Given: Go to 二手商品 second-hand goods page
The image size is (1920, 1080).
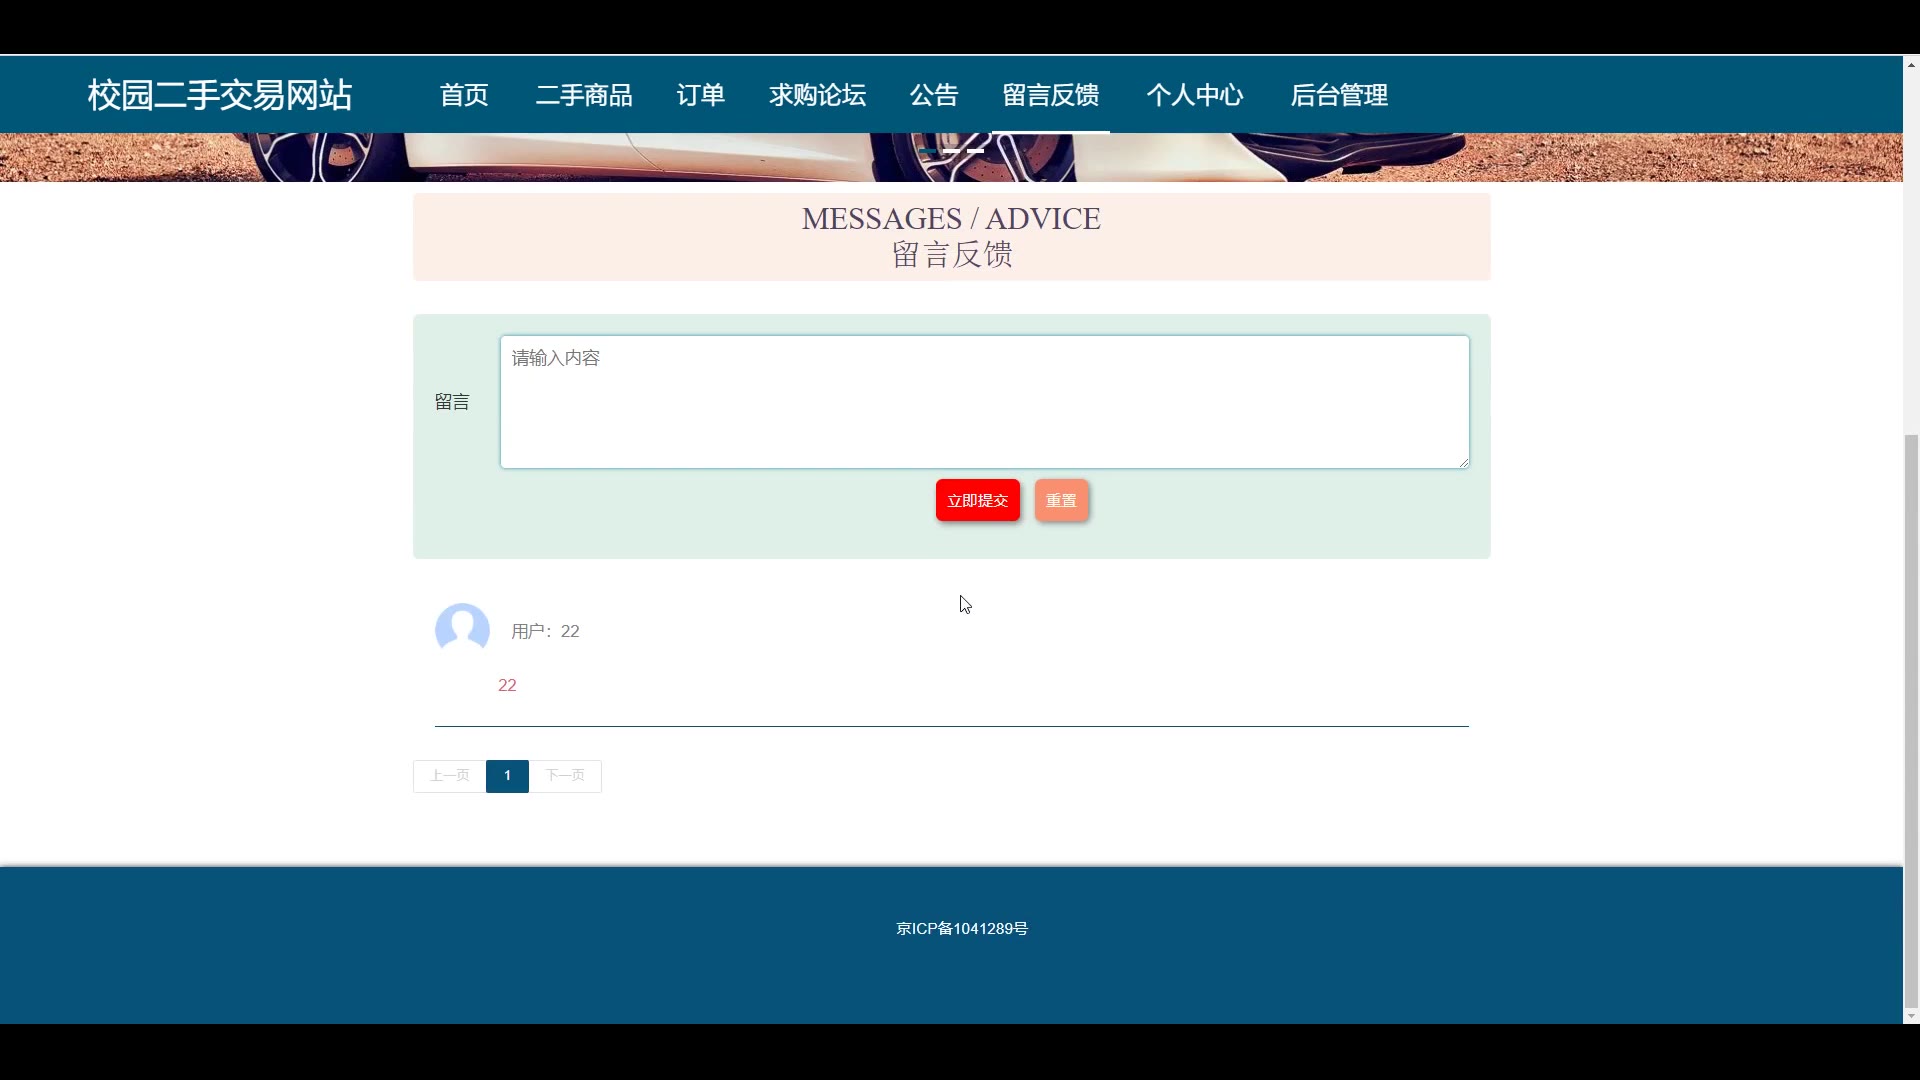Looking at the screenshot, I should click(584, 95).
